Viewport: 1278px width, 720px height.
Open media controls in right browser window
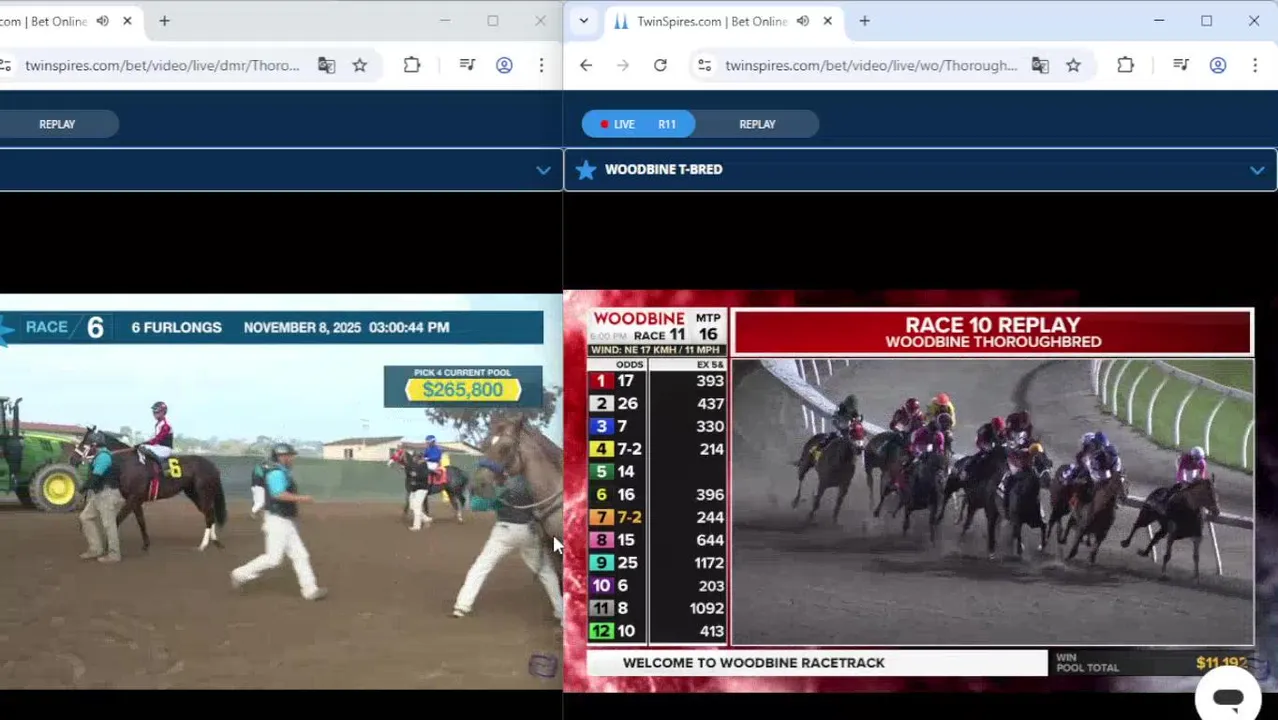(1181, 65)
